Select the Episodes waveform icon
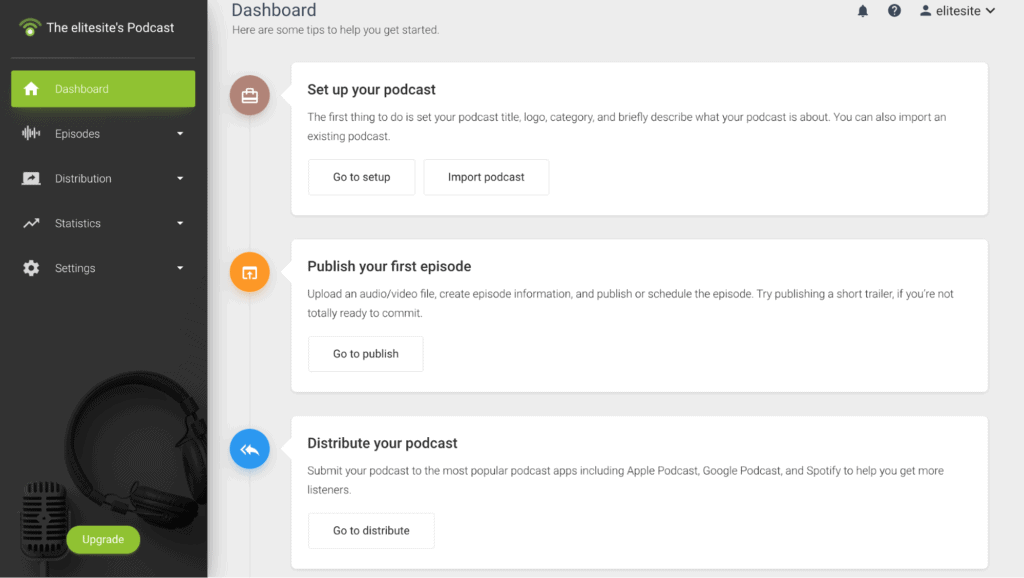The image size is (1024, 578). (x=28, y=133)
